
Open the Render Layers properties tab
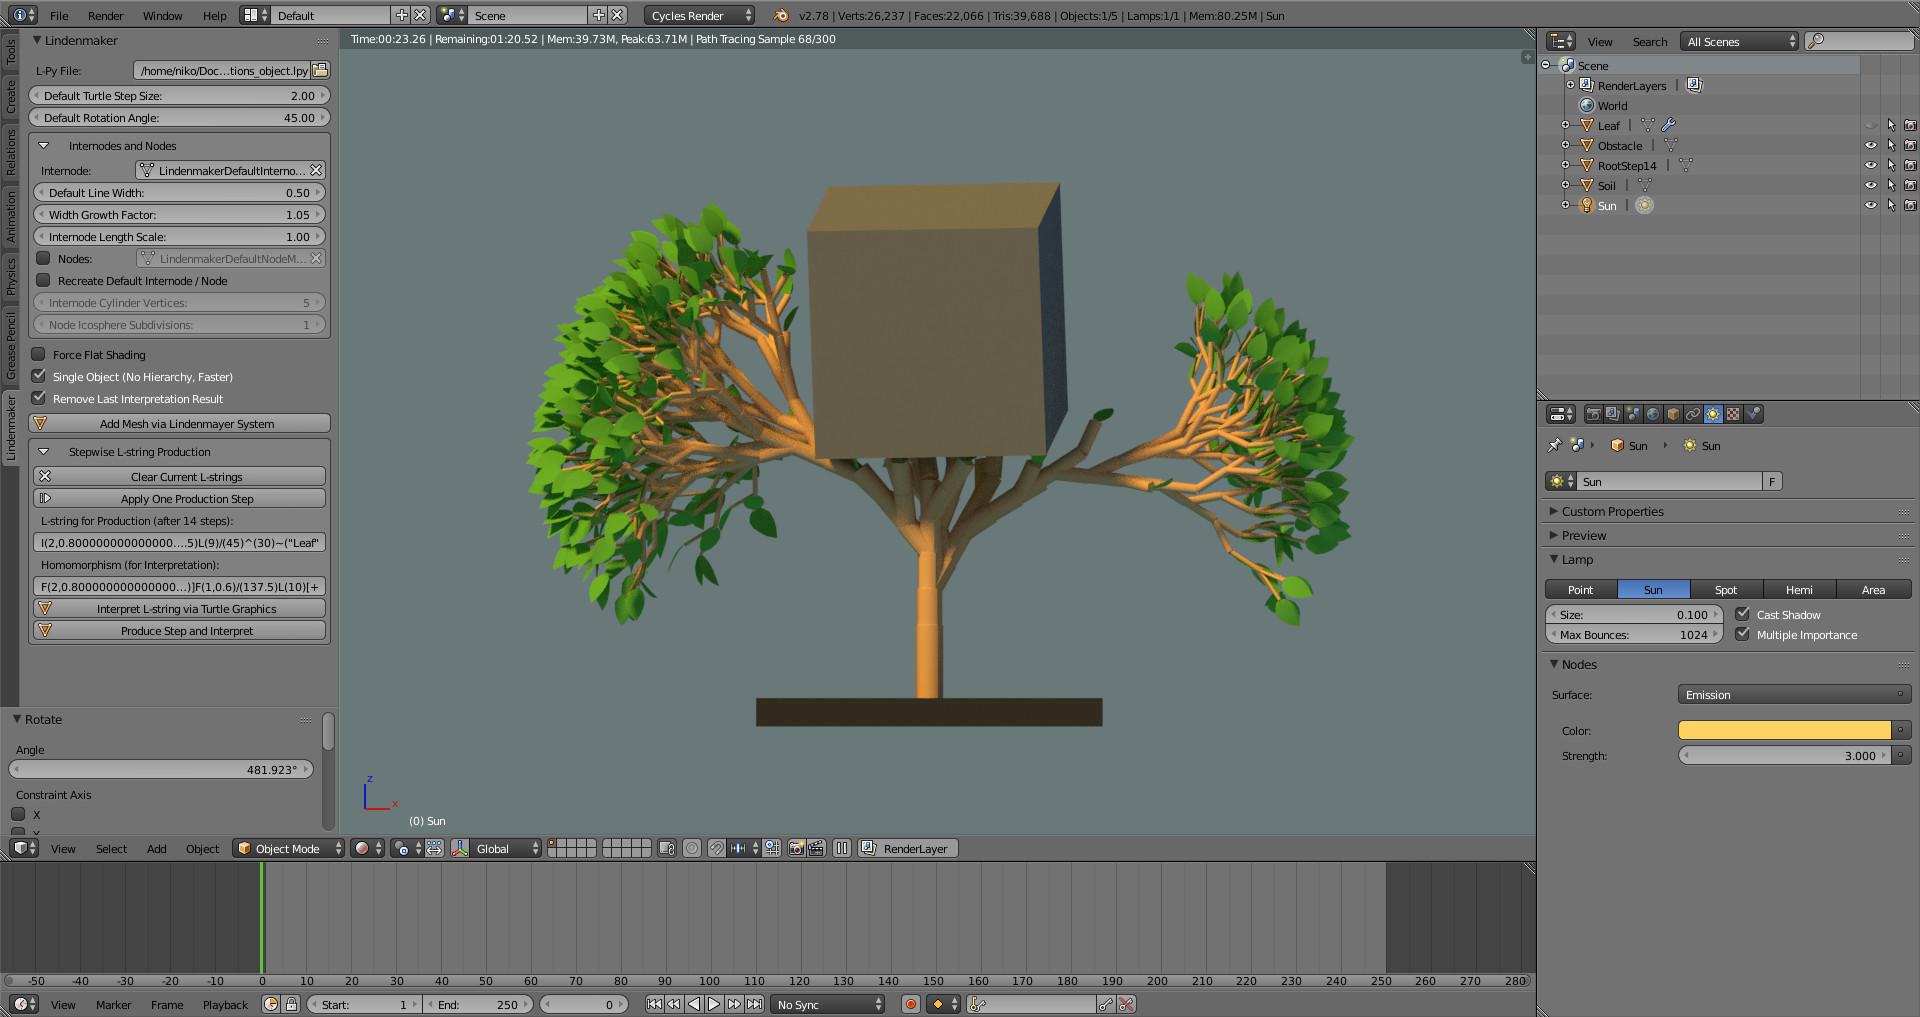click(1613, 414)
